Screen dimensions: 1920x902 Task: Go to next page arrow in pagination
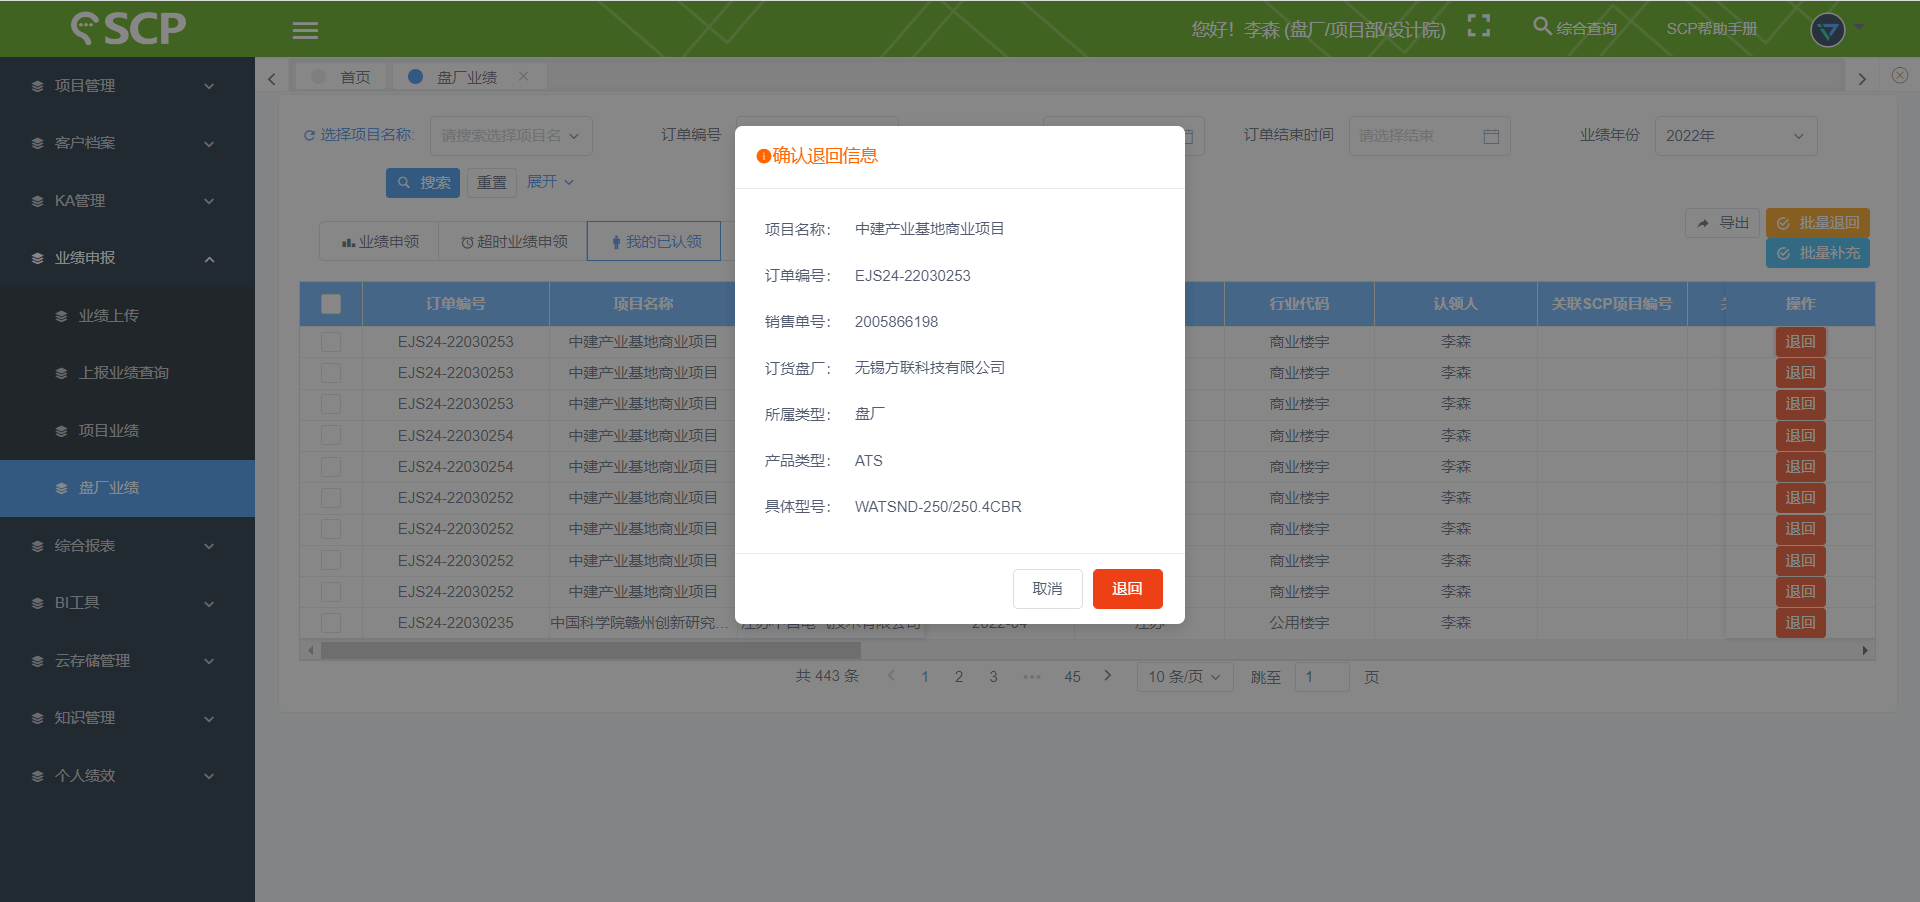(x=1107, y=676)
